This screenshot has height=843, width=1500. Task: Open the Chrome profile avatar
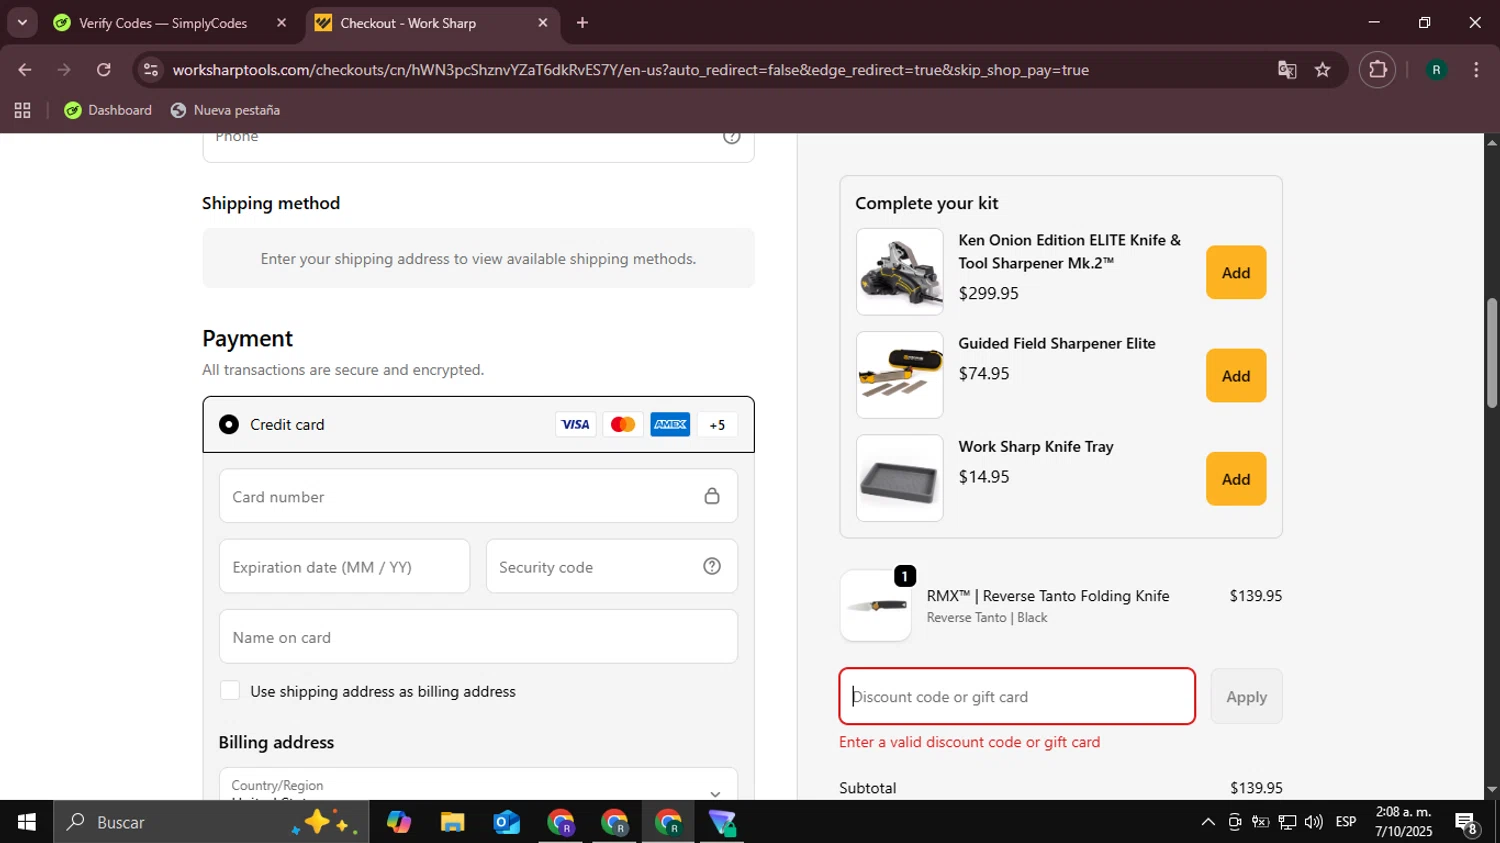click(1436, 70)
